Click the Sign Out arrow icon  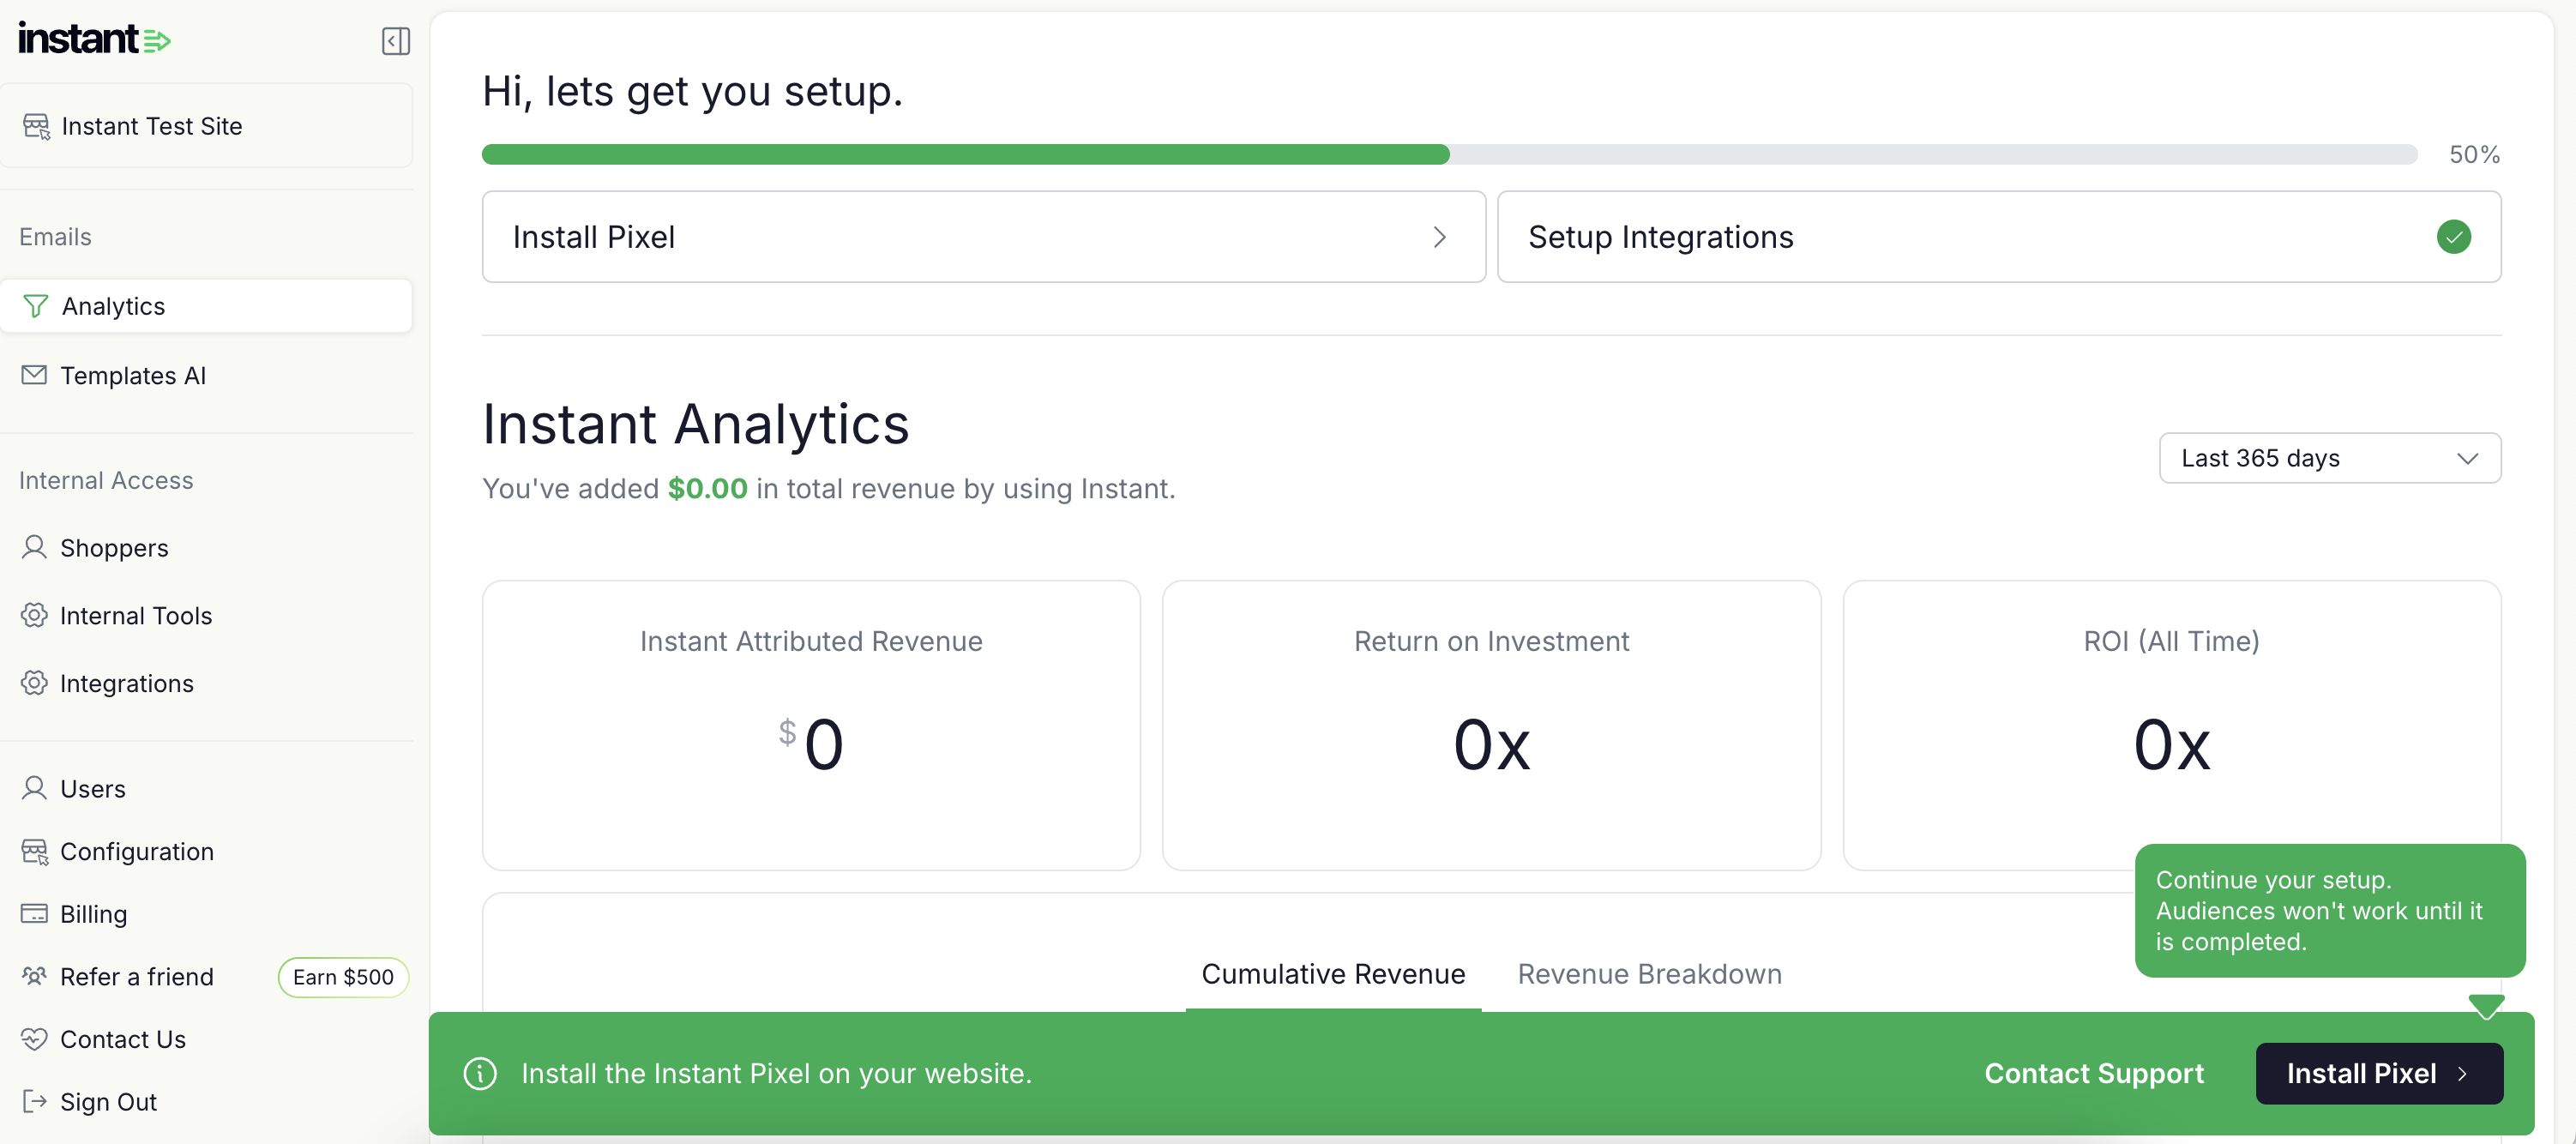(x=34, y=1101)
